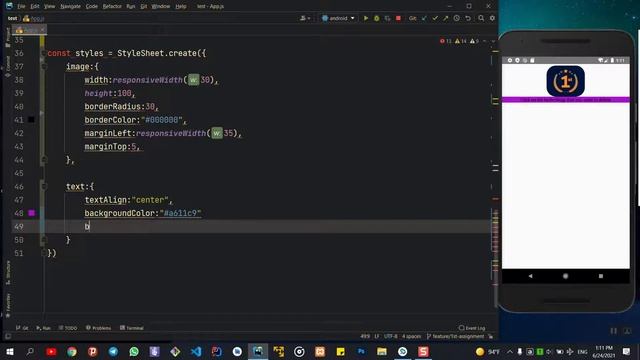
Task: Open Visual Studio Code from the taskbar
Action: click(196, 351)
